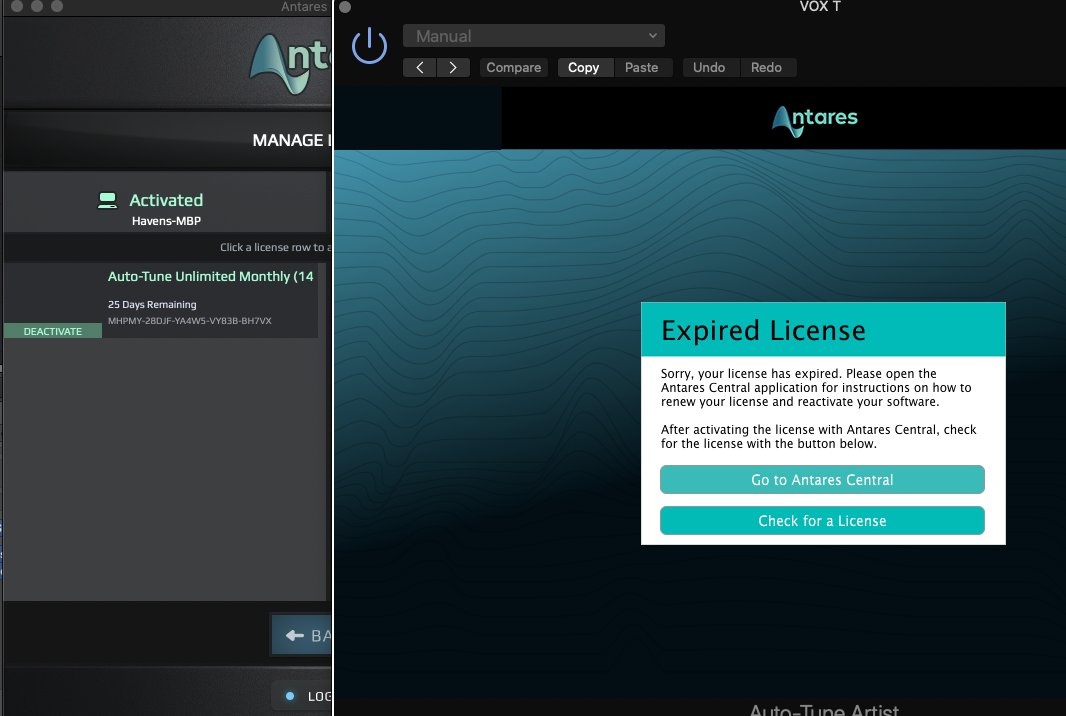The width and height of the screenshot is (1066, 716).
Task: Click the Antares logo in plugin window
Action: tap(814, 120)
